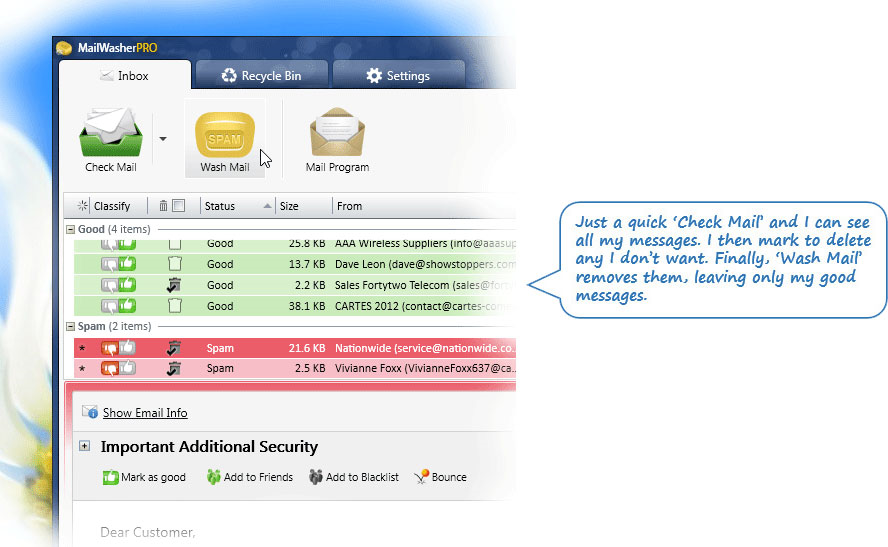This screenshot has height=547, width=888.
Task: Click the 38.1 KB size cell
Action: [307, 306]
